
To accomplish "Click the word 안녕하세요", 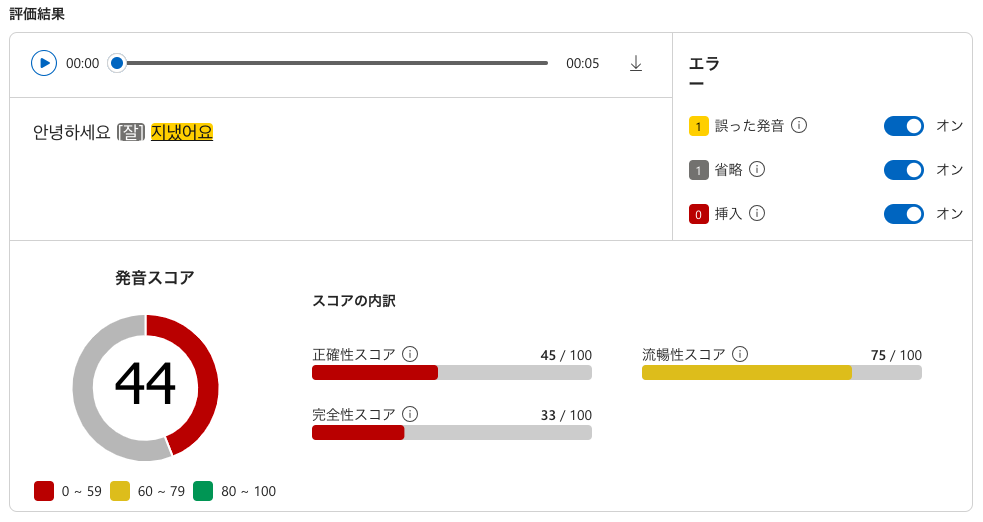I will pyautogui.click(x=71, y=132).
